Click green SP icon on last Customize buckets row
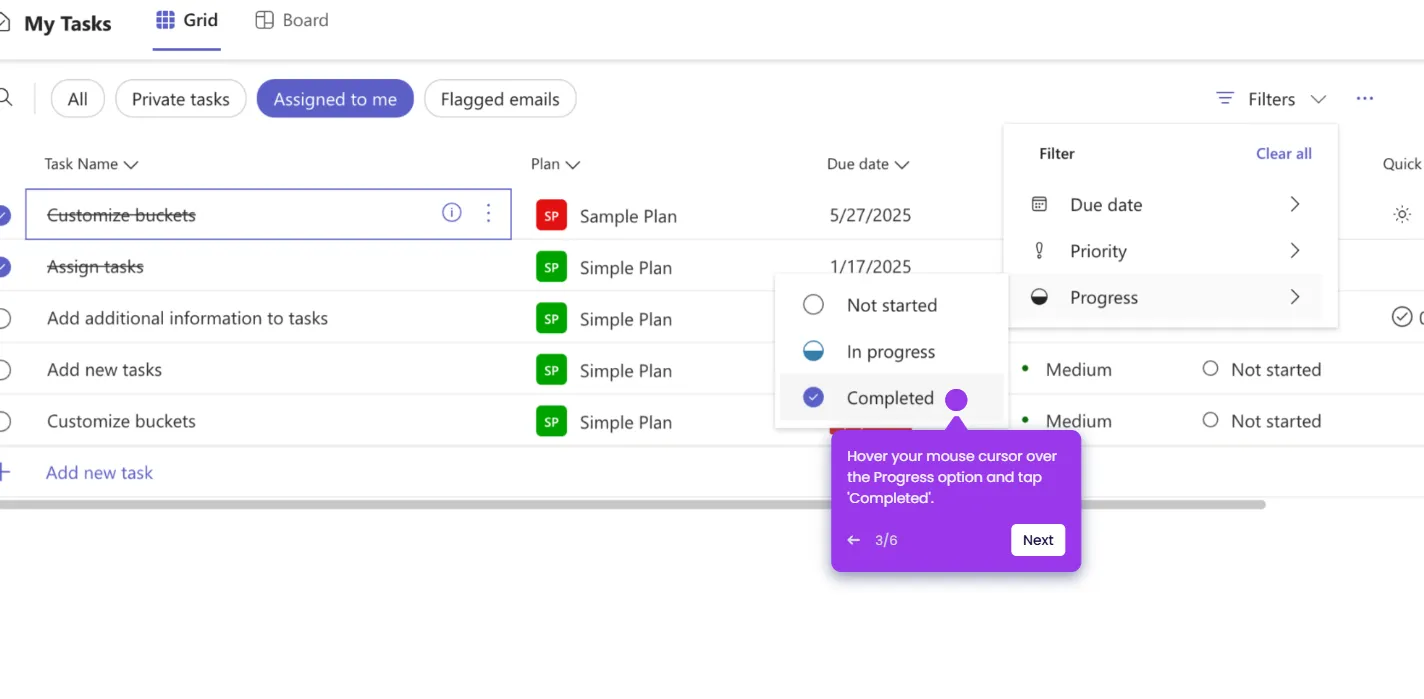The image size is (1424, 699). point(551,421)
